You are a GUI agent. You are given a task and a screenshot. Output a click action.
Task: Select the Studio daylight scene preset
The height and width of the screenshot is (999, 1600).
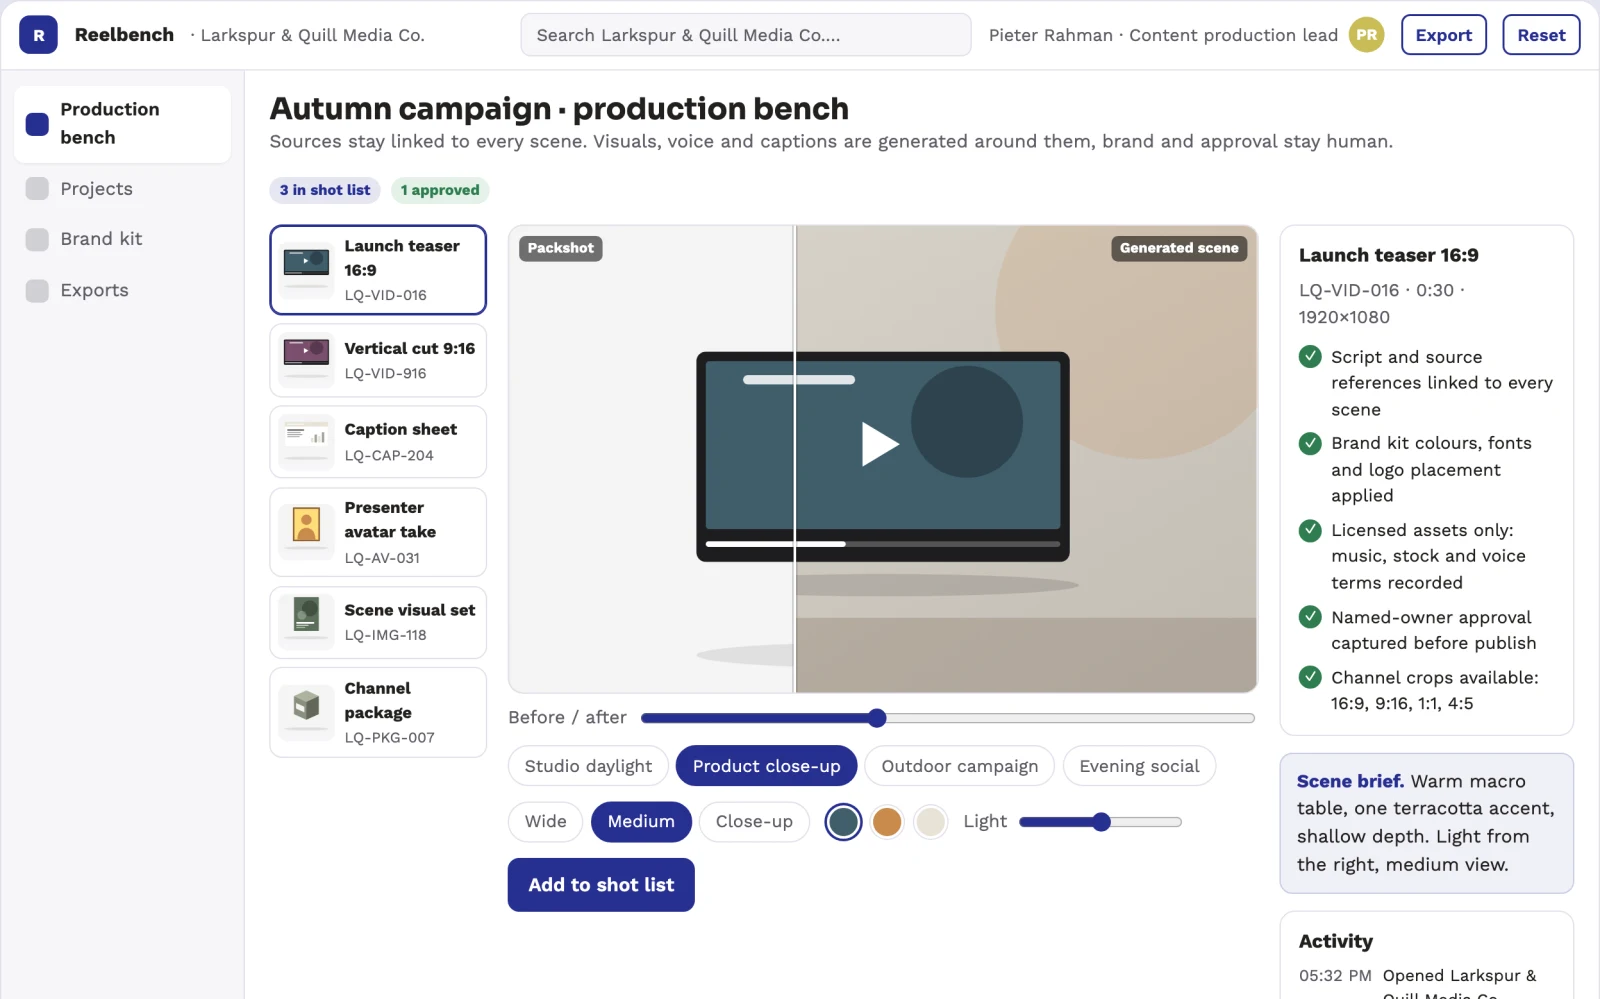[x=588, y=766]
